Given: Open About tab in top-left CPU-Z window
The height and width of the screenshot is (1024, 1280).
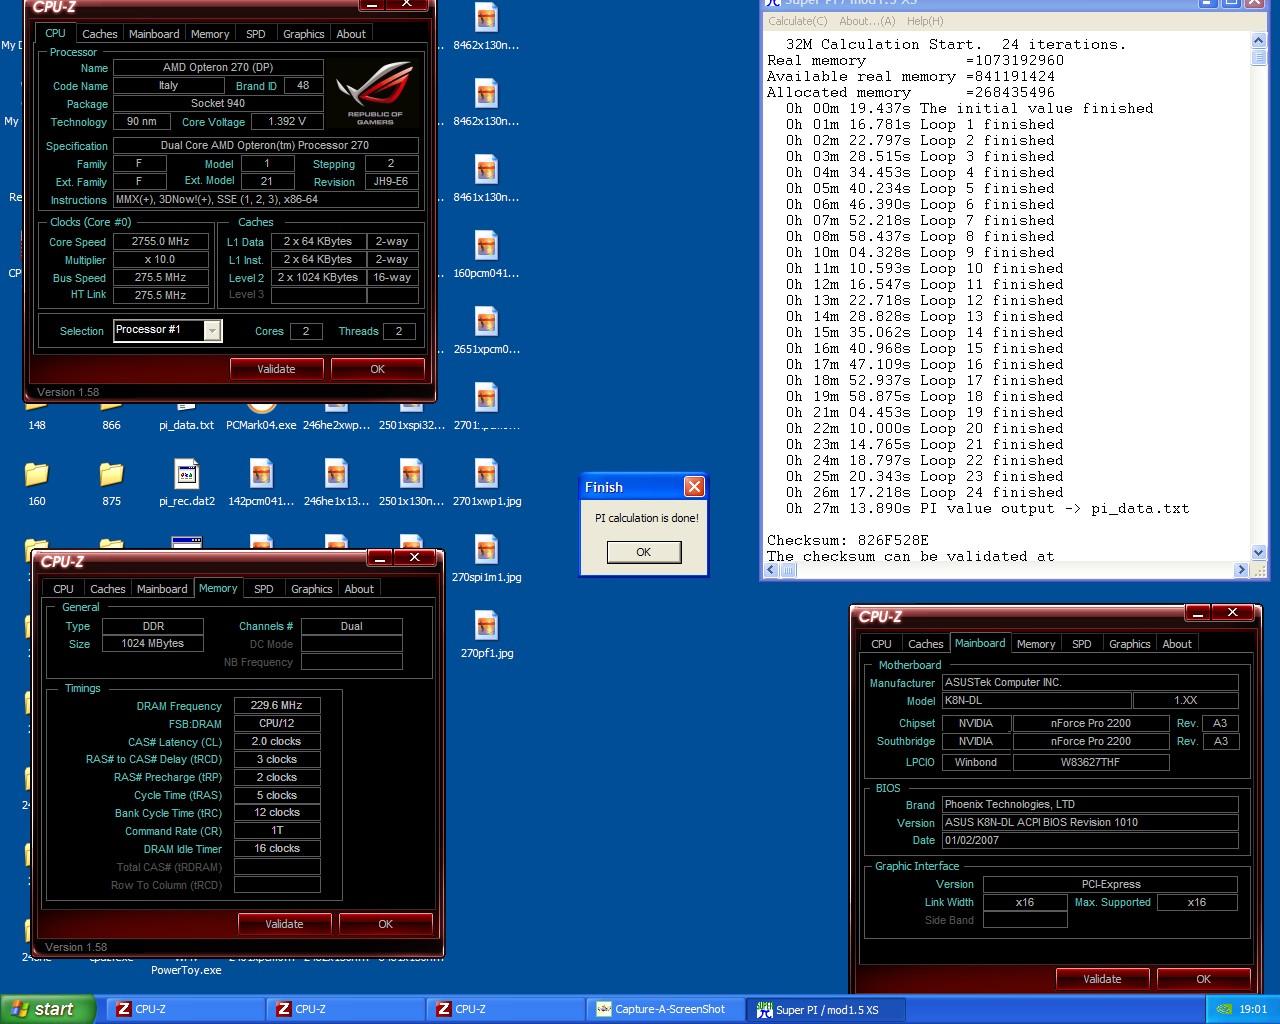Looking at the screenshot, I should tap(351, 34).
